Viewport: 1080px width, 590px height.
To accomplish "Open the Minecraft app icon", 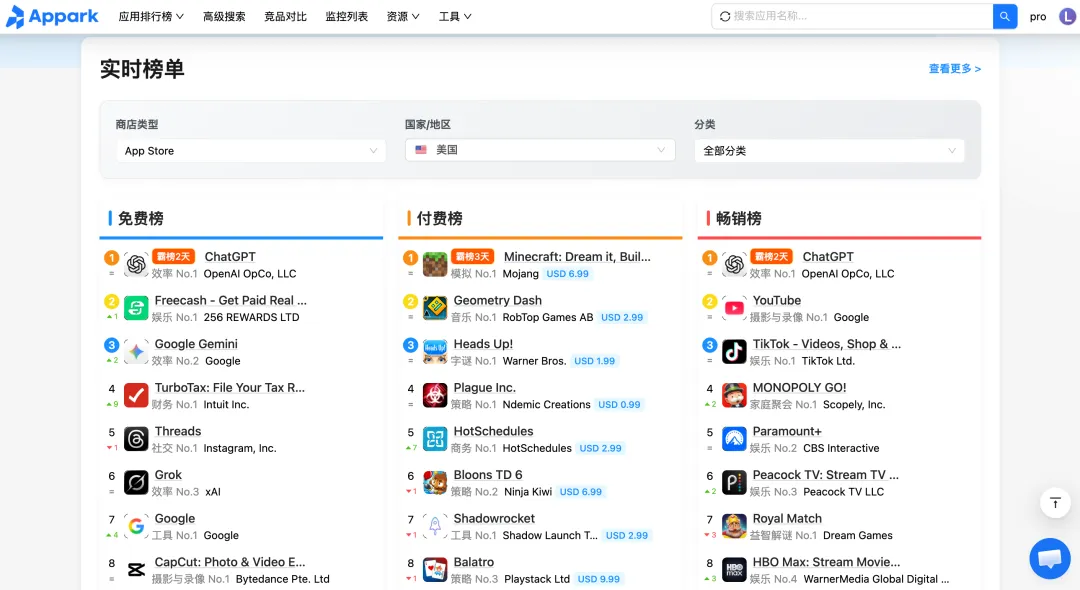I will (435, 264).
